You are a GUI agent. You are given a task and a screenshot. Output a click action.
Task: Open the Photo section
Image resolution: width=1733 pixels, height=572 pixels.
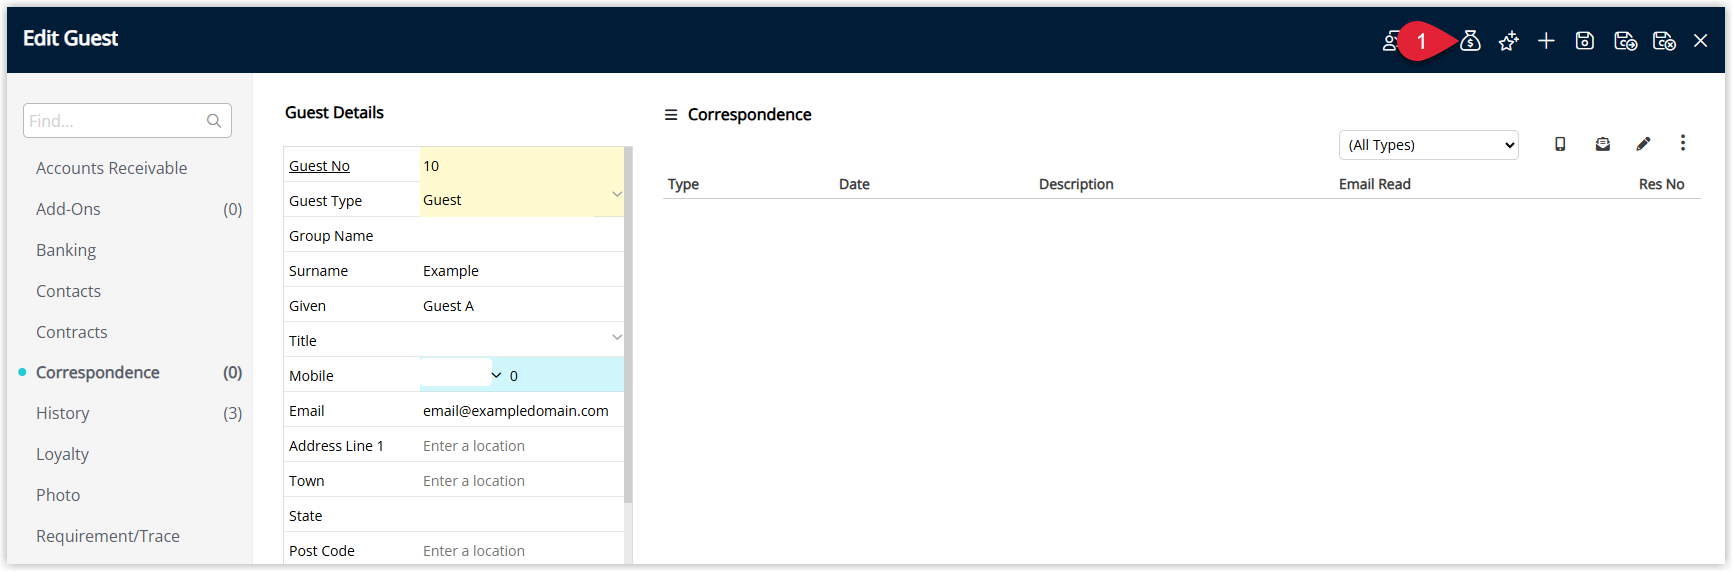pyautogui.click(x=58, y=495)
